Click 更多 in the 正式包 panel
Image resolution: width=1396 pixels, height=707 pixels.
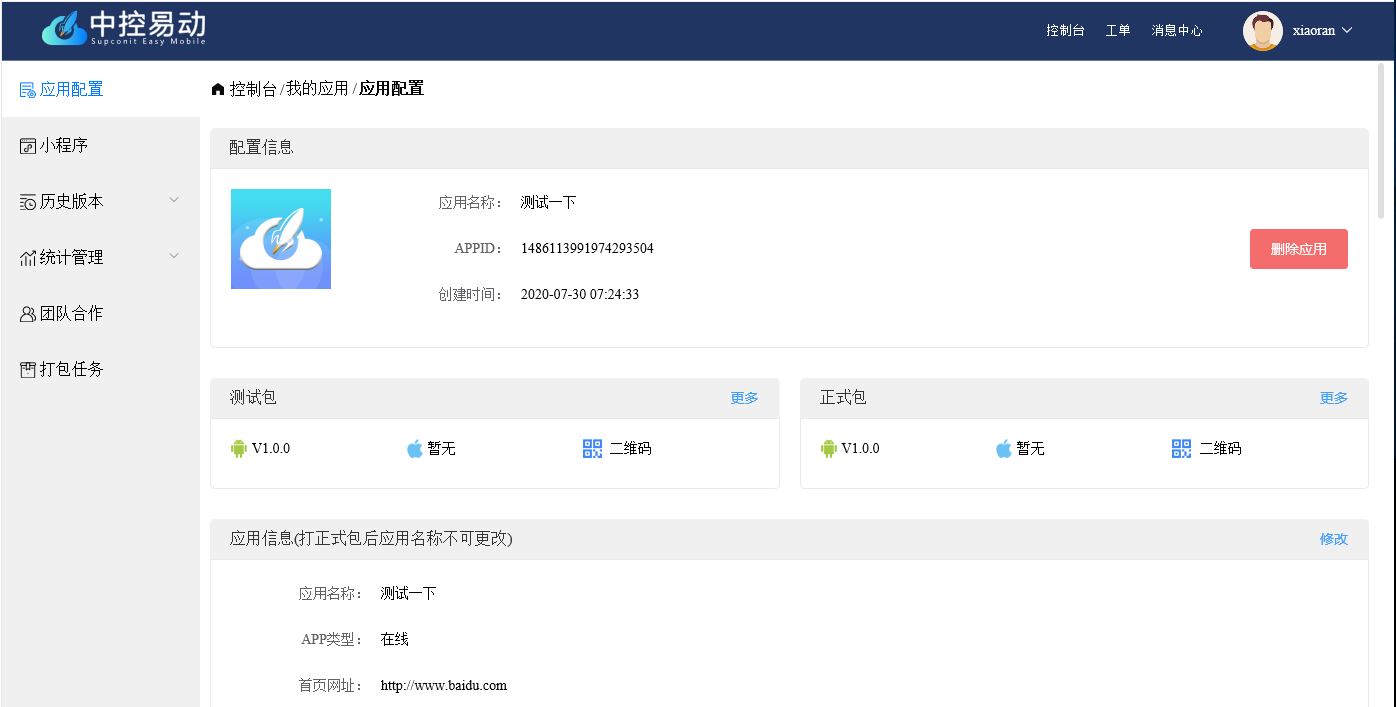(1334, 398)
